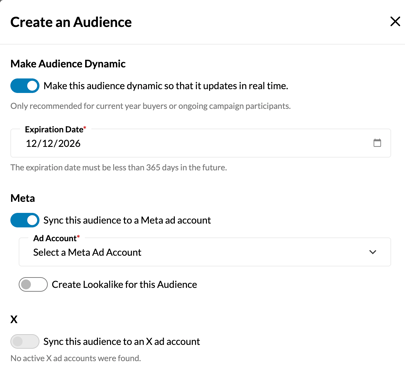Image resolution: width=405 pixels, height=376 pixels.
Task: Toggle the X ad account sync switch
Action: 25,341
